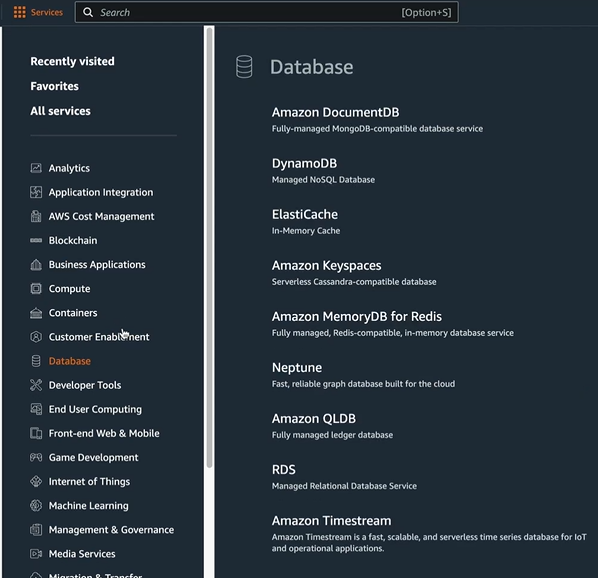Select Management & Governance category

(111, 530)
